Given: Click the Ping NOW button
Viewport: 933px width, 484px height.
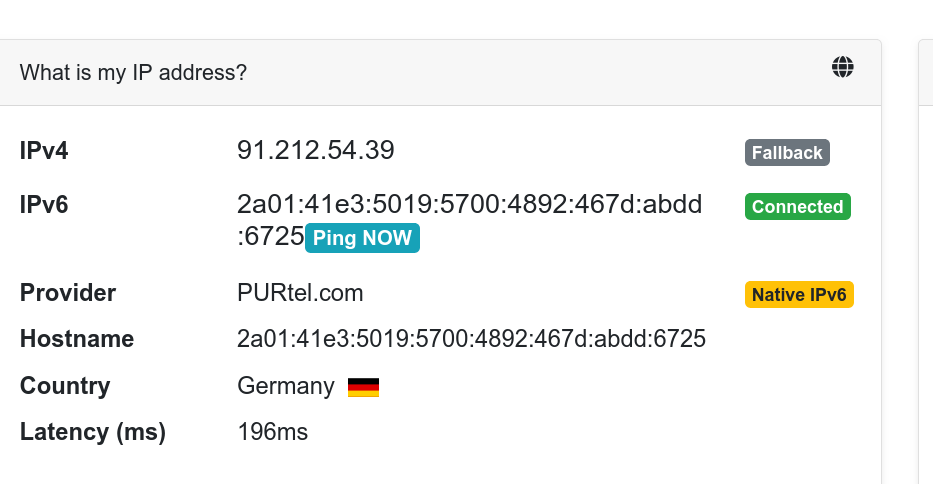Looking at the screenshot, I should (x=362, y=238).
